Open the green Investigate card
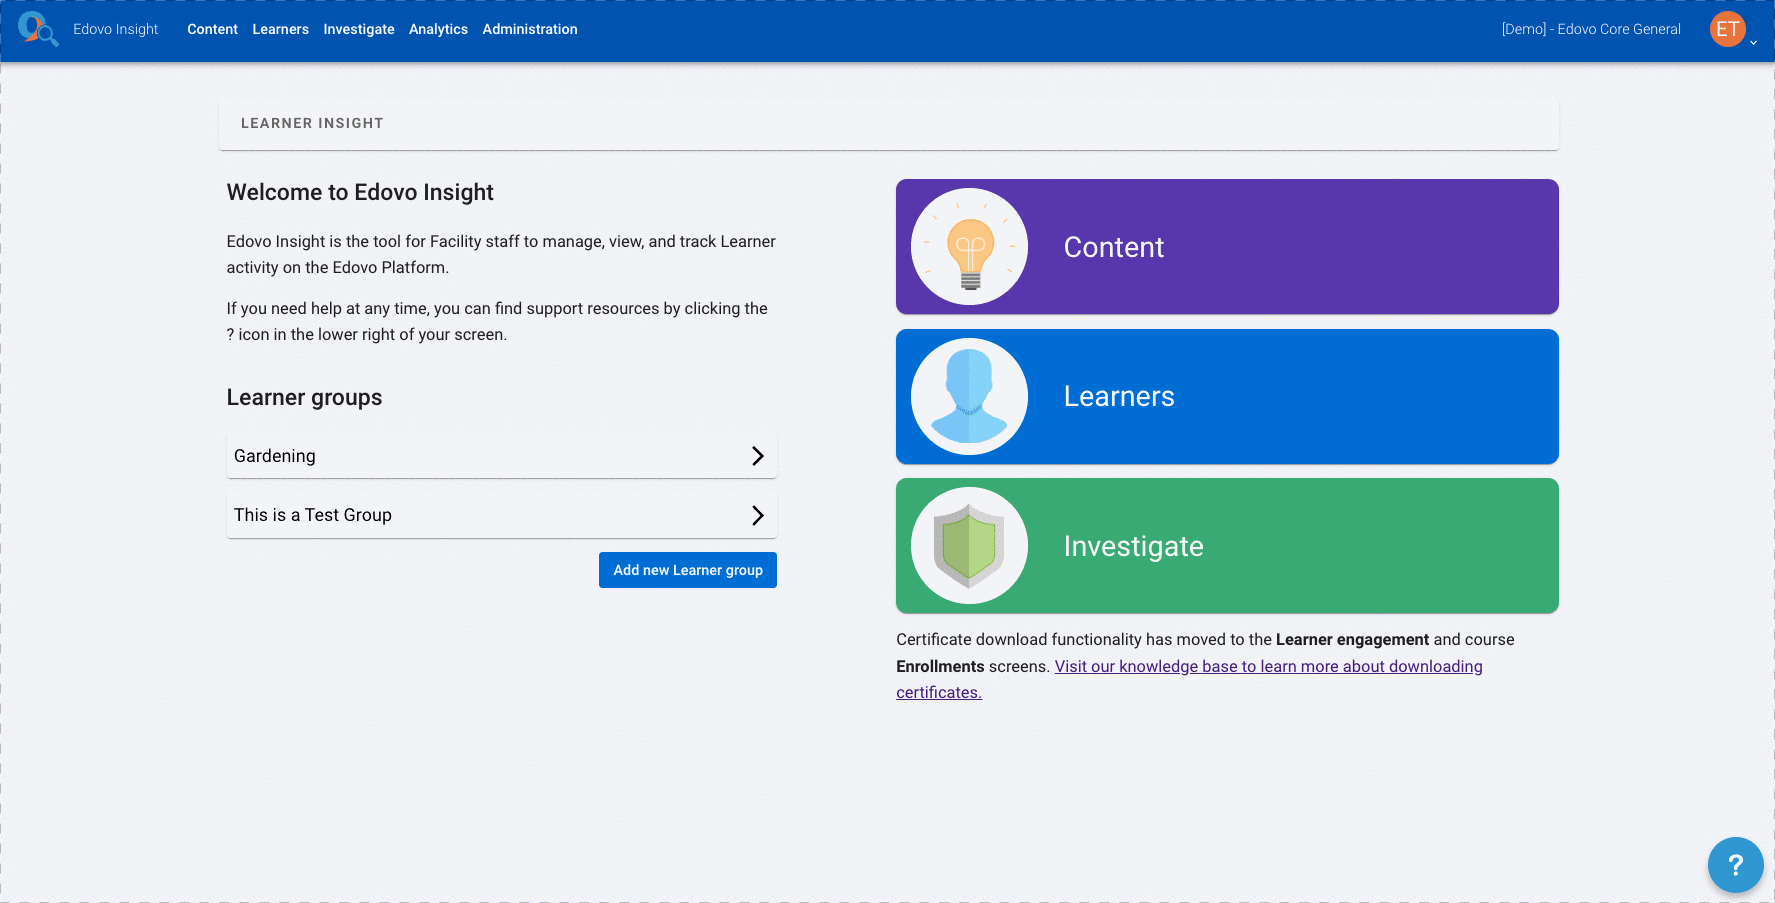Screen dimensions: 1775x903 [x=1227, y=546]
